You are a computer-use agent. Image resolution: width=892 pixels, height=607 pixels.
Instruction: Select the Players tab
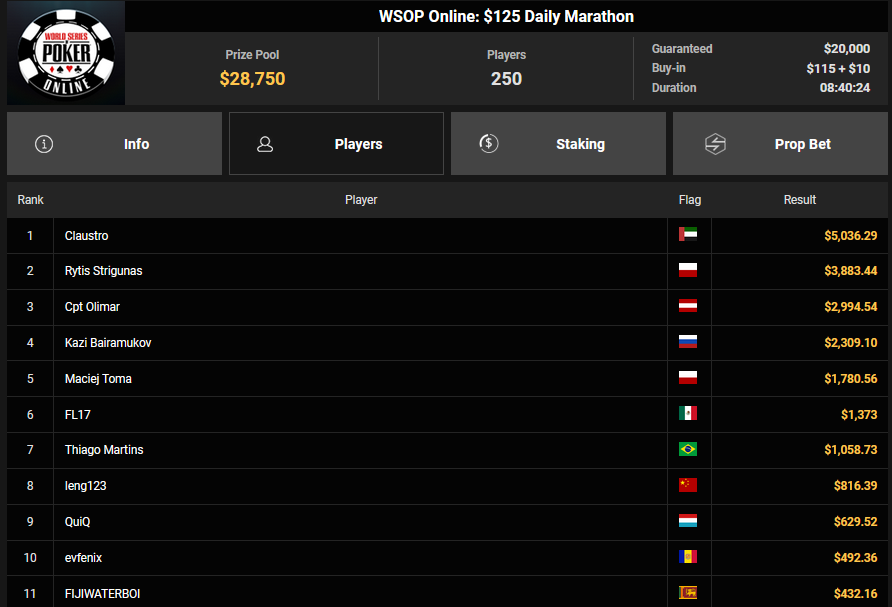(x=336, y=144)
